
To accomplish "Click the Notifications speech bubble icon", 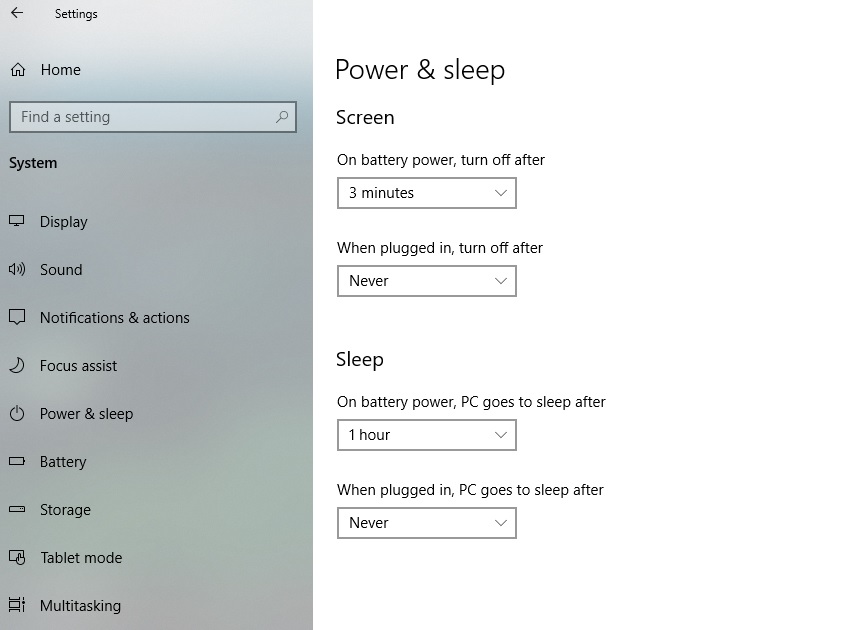I will tap(17, 317).
